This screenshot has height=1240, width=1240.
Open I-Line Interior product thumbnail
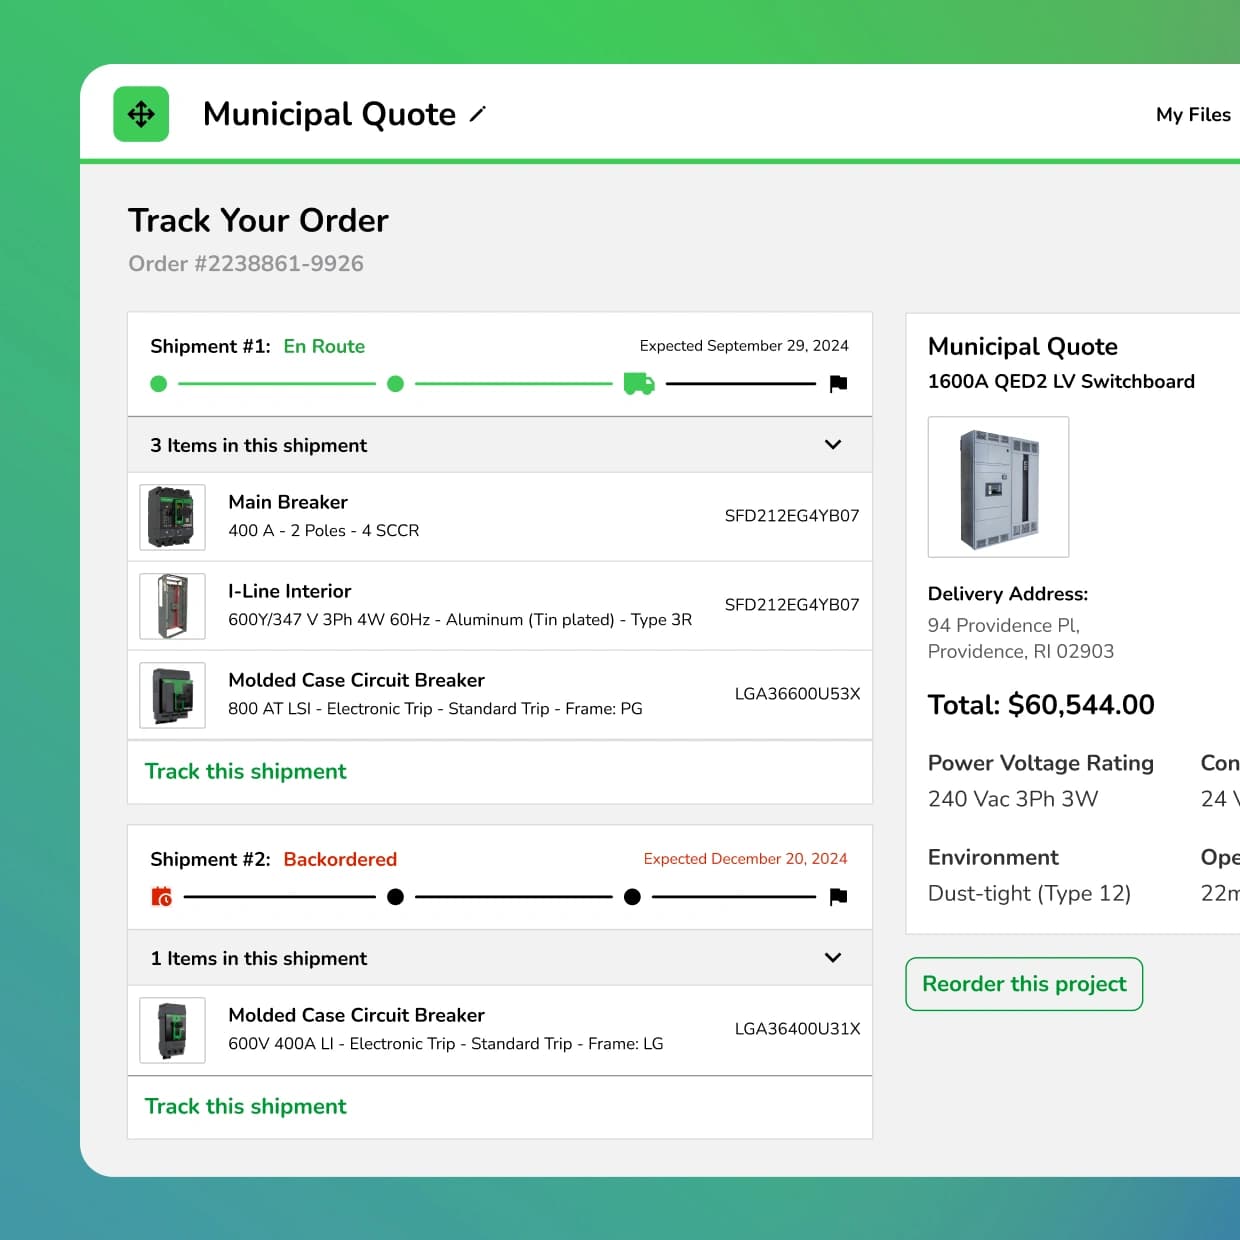tap(172, 606)
